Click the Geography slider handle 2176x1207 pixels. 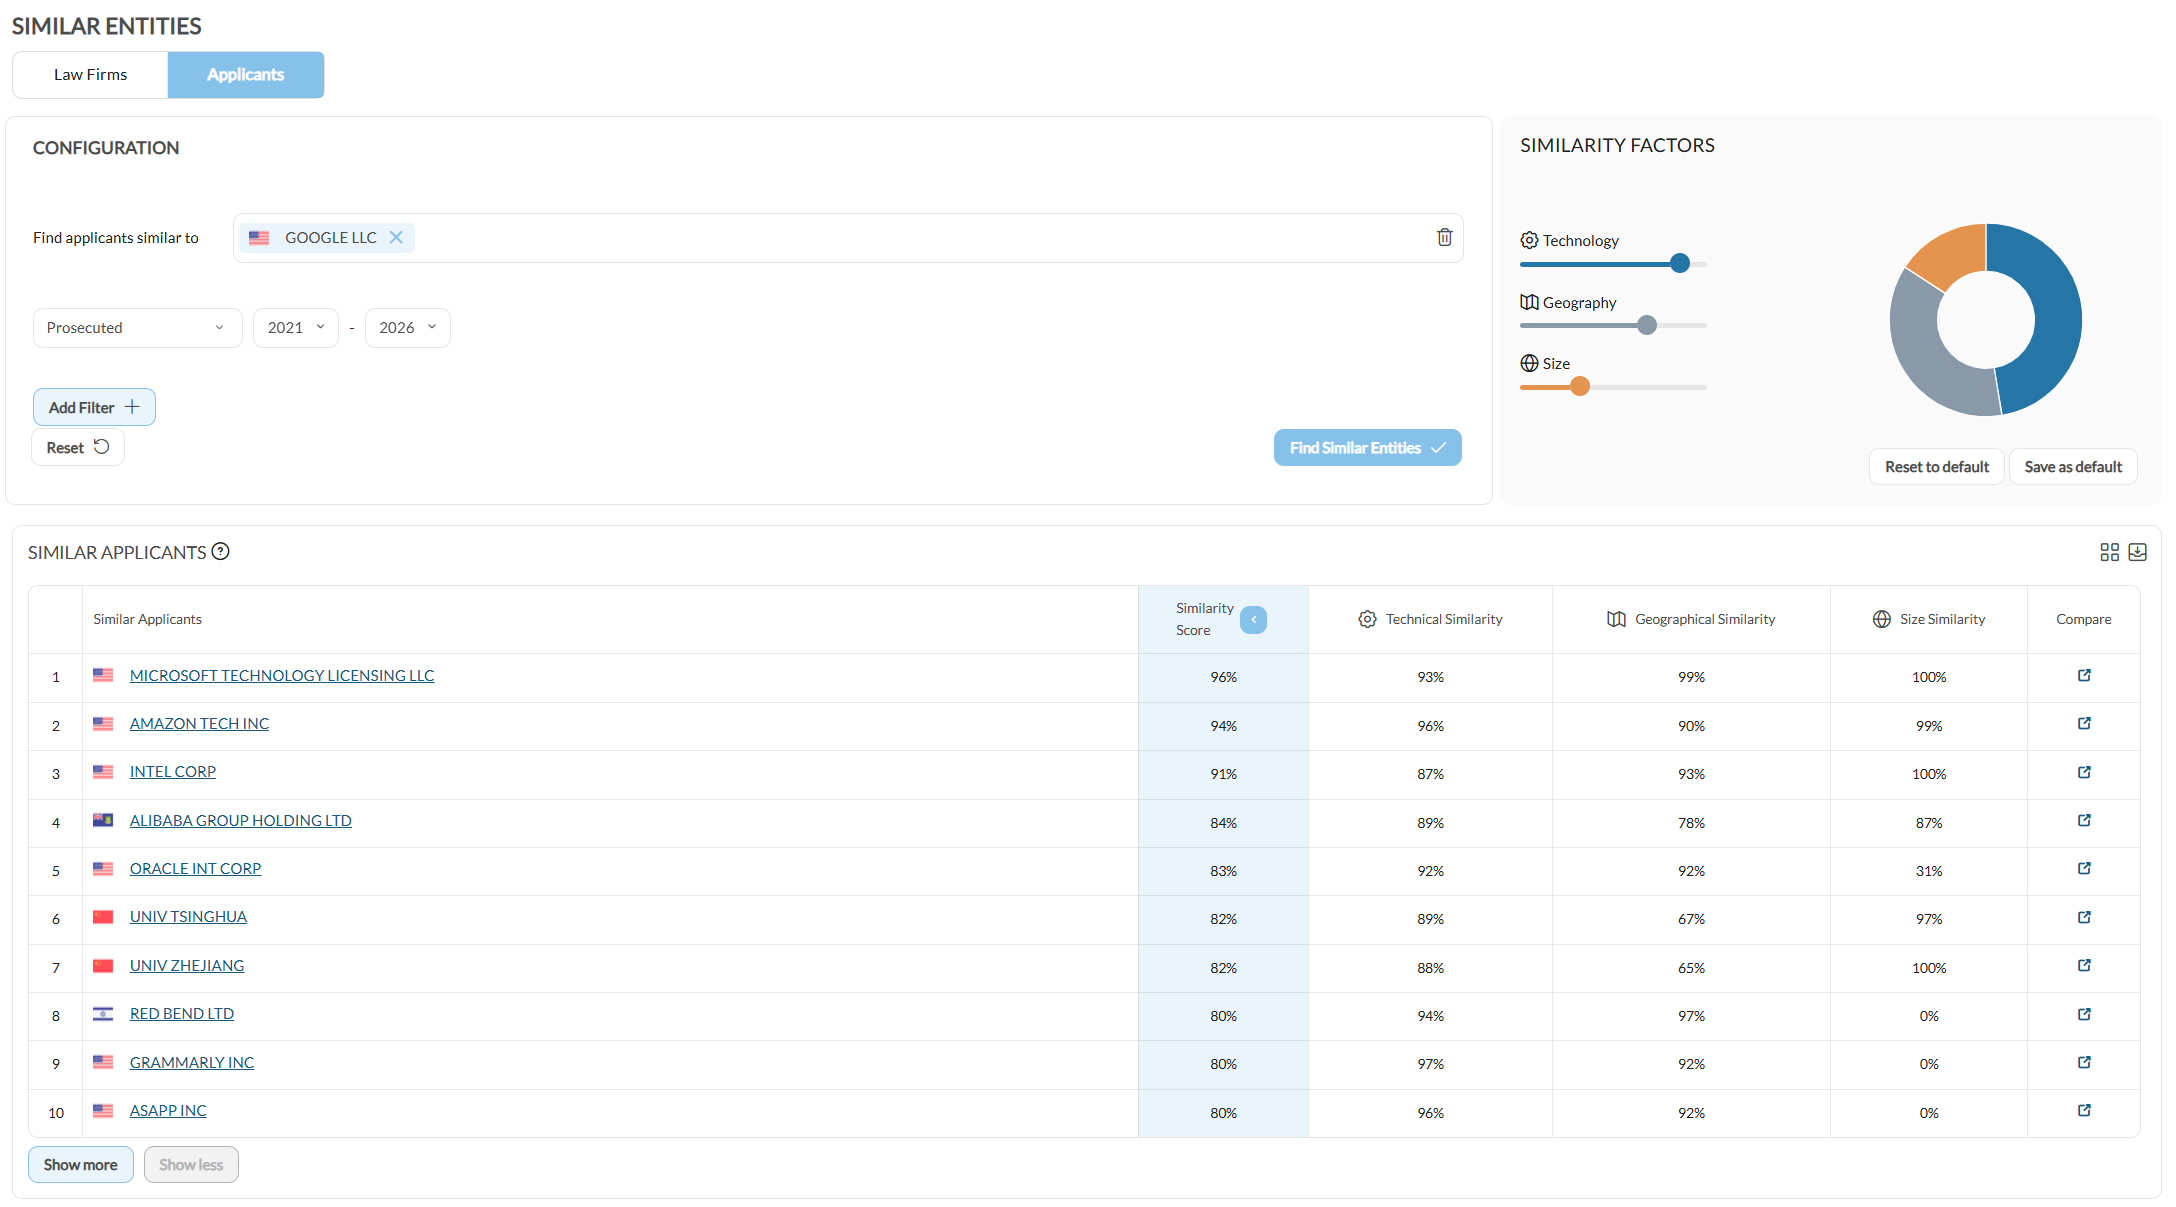1647,325
